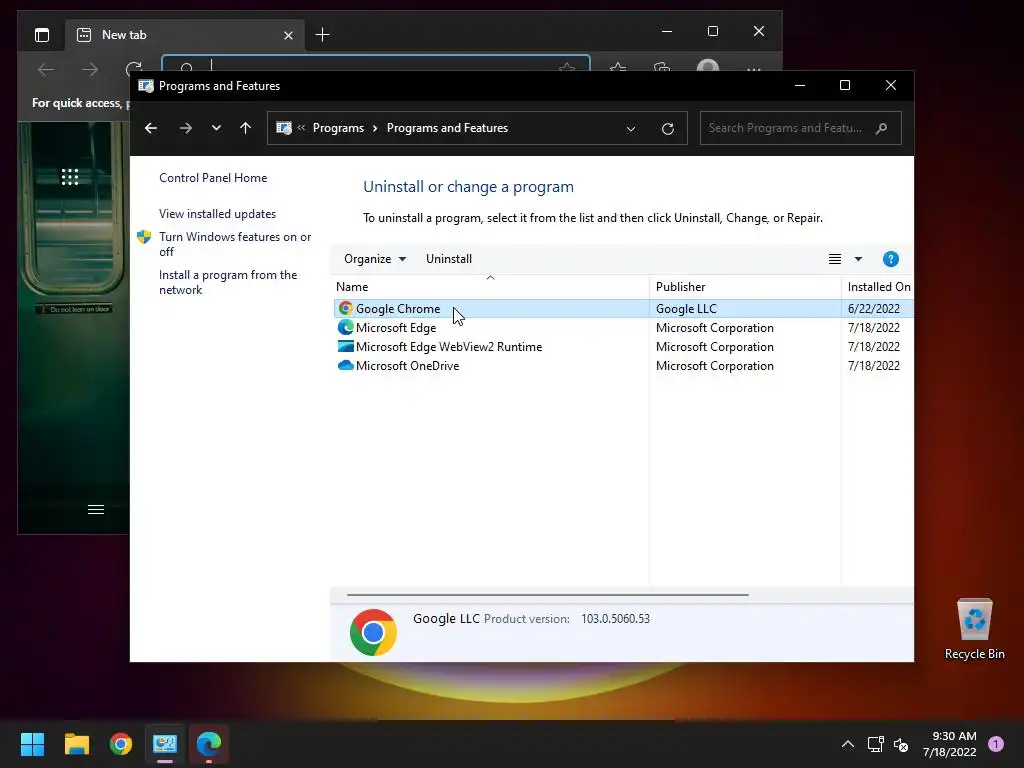The image size is (1024, 768).
Task: Click product version 103.0.5060.53 text
Action: point(615,619)
